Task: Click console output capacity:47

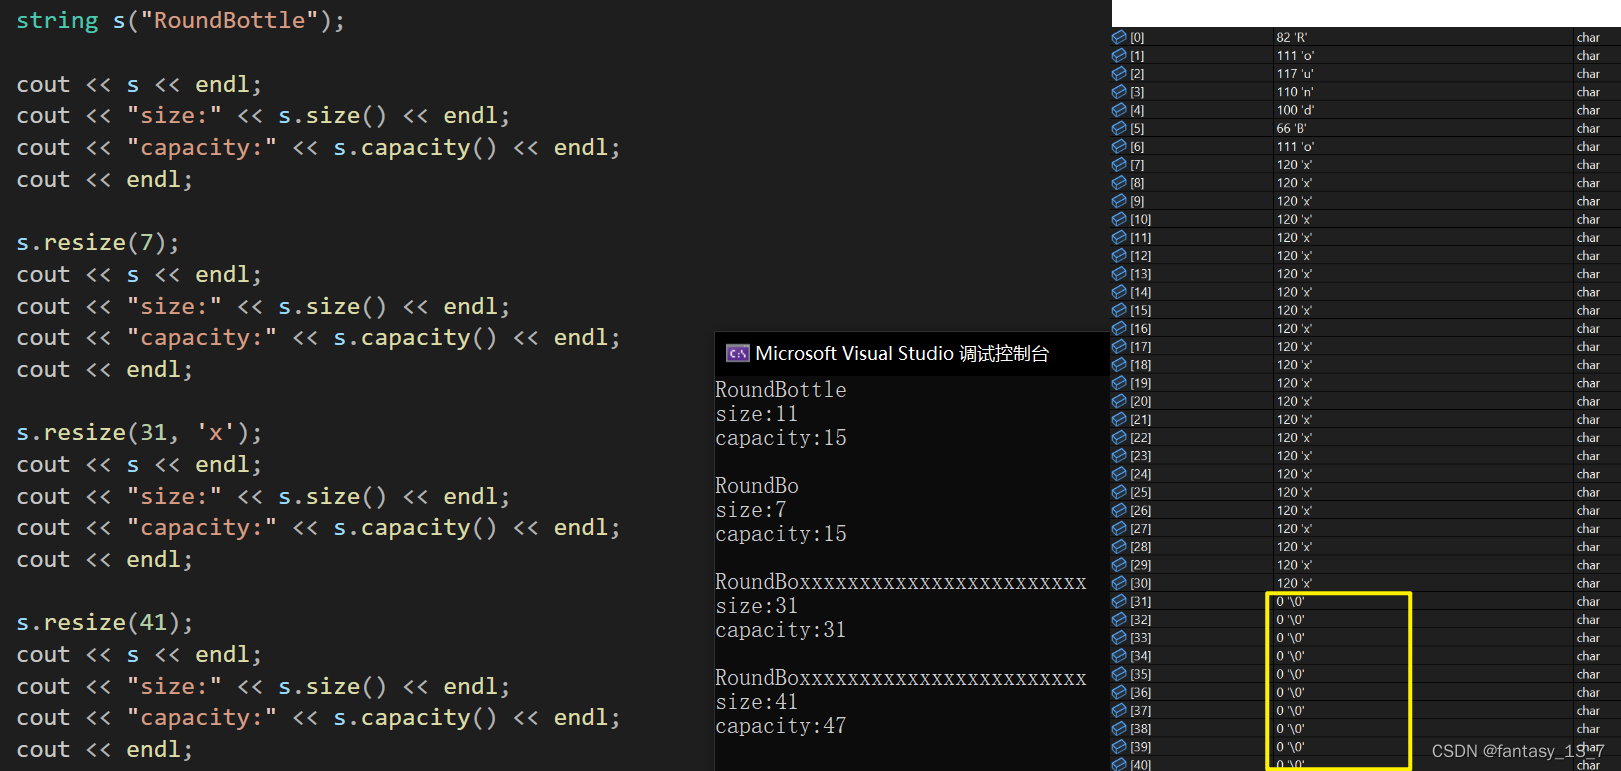Action: 780,726
